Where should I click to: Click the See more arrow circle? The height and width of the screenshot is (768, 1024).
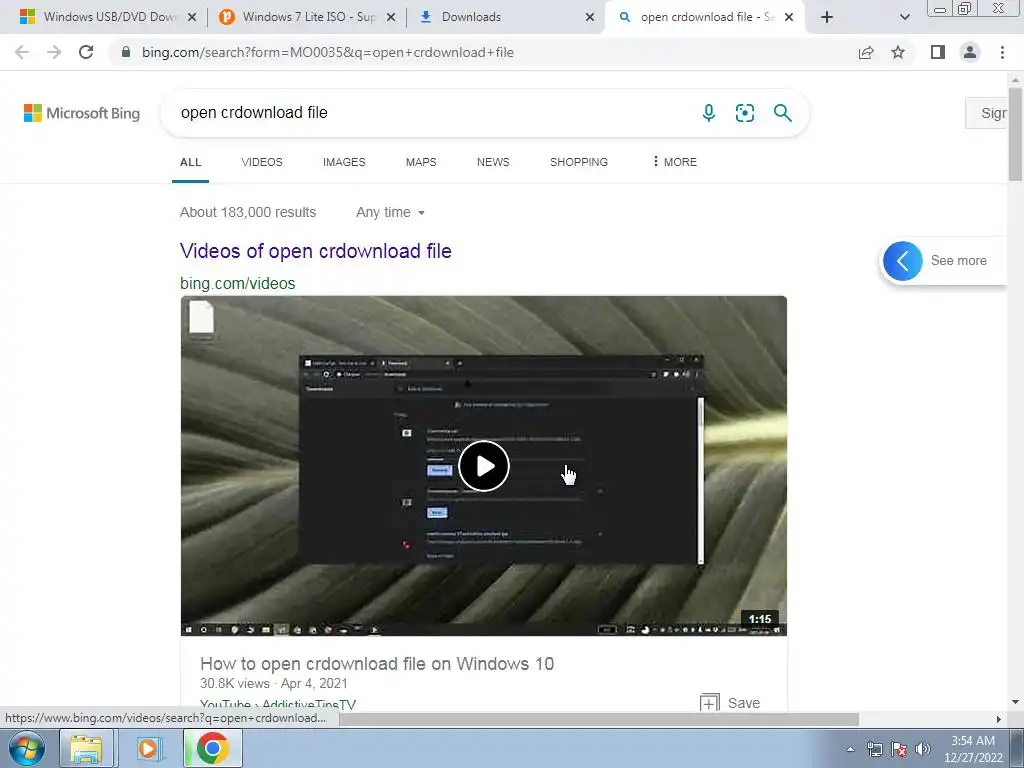tap(903, 261)
